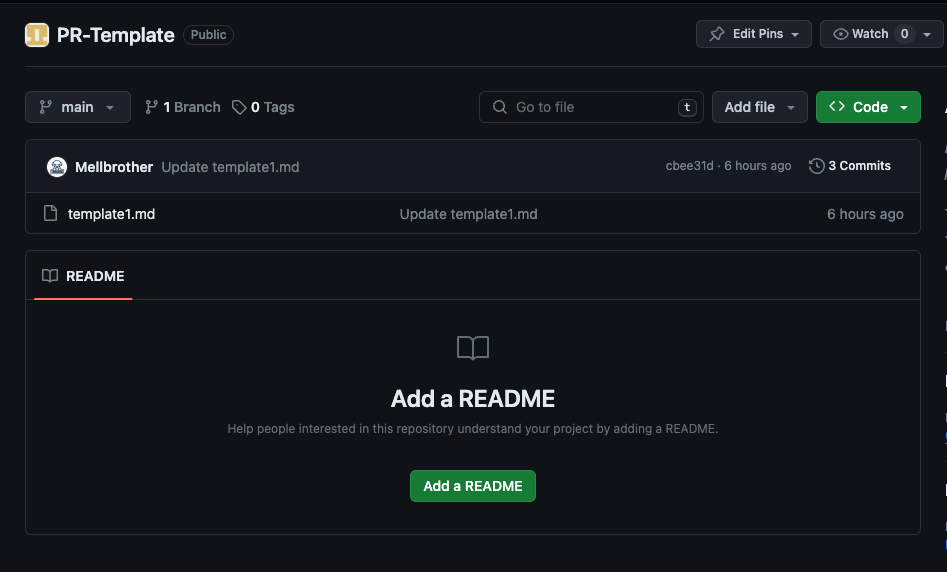Screen dimensions: 947x572
Task: Click the Add a README heading
Action: point(473,399)
